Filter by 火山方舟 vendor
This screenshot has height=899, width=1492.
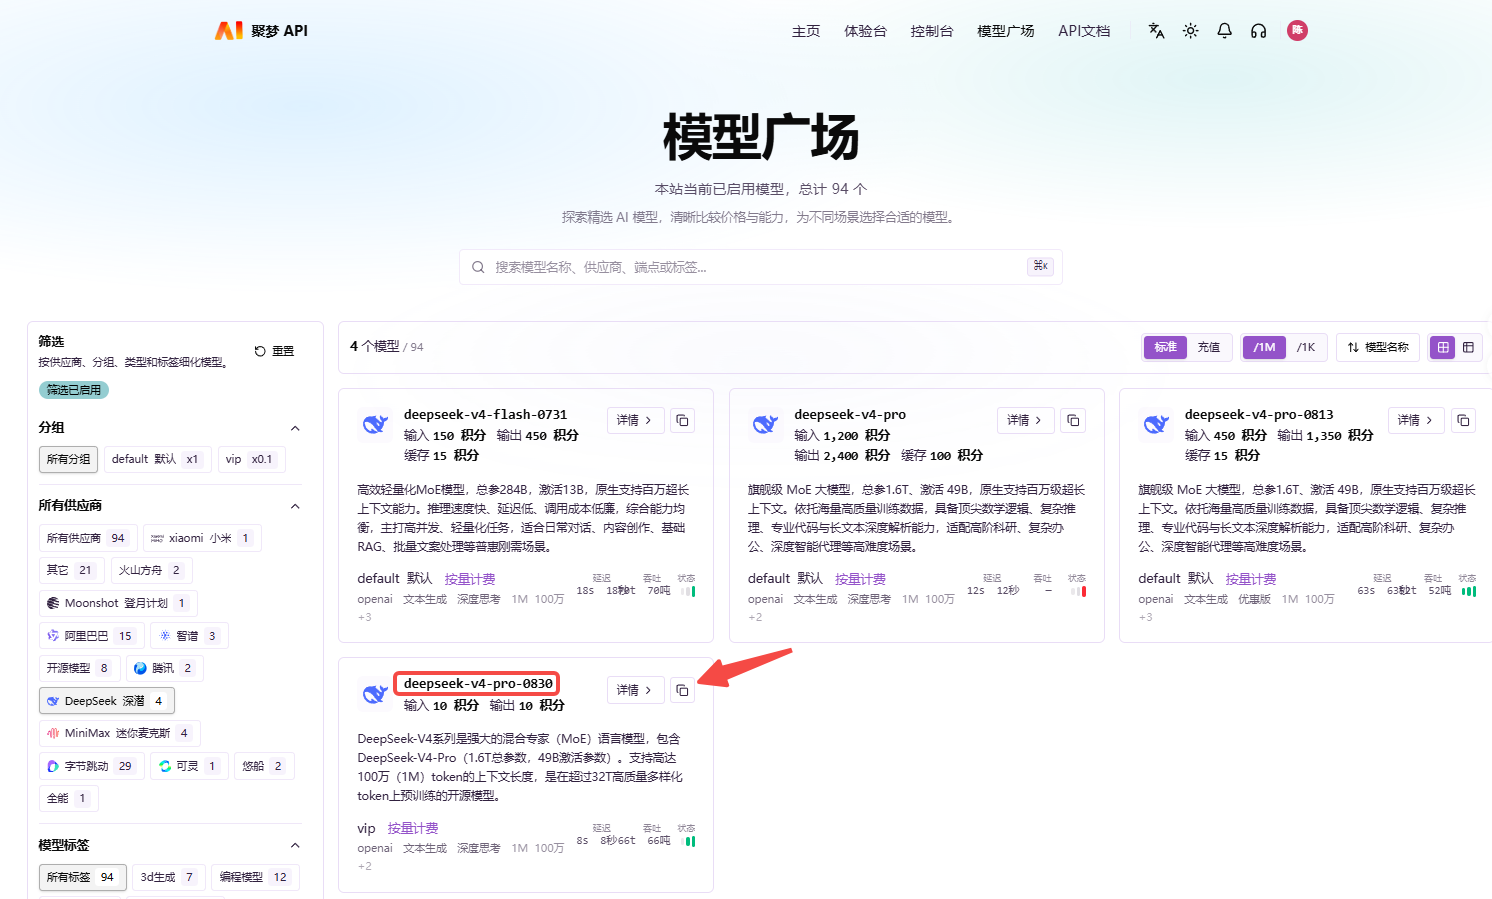pos(152,570)
